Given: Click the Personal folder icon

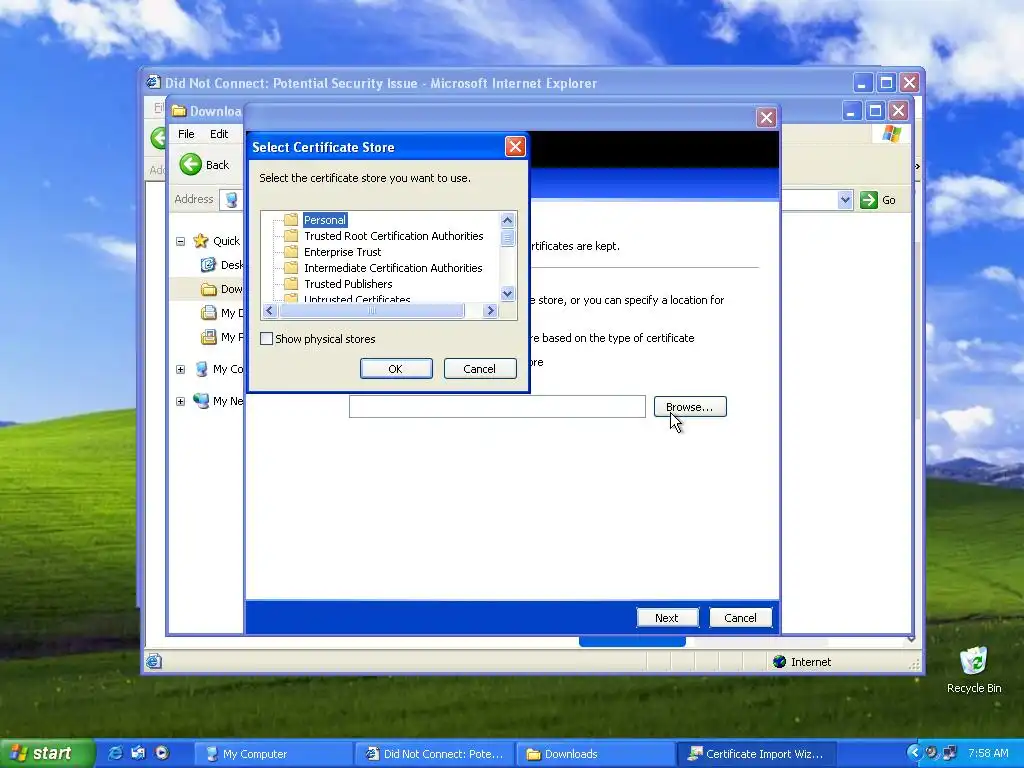Looking at the screenshot, I should [291, 220].
